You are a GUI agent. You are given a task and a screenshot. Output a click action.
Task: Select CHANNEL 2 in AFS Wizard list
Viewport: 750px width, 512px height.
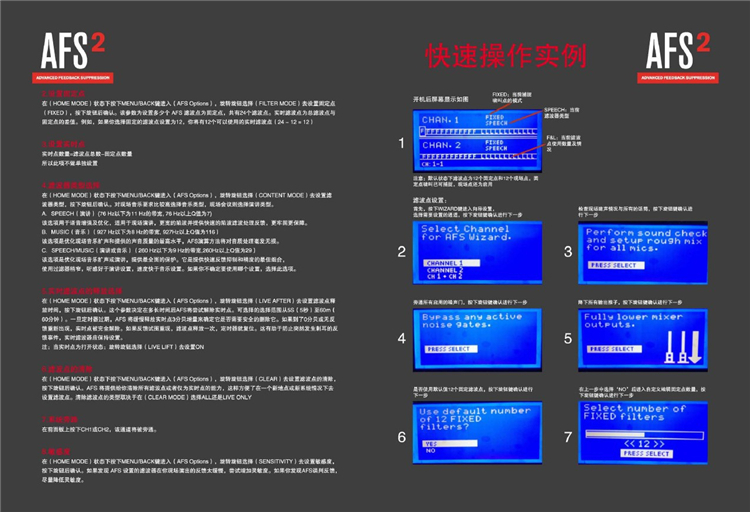click(x=444, y=270)
